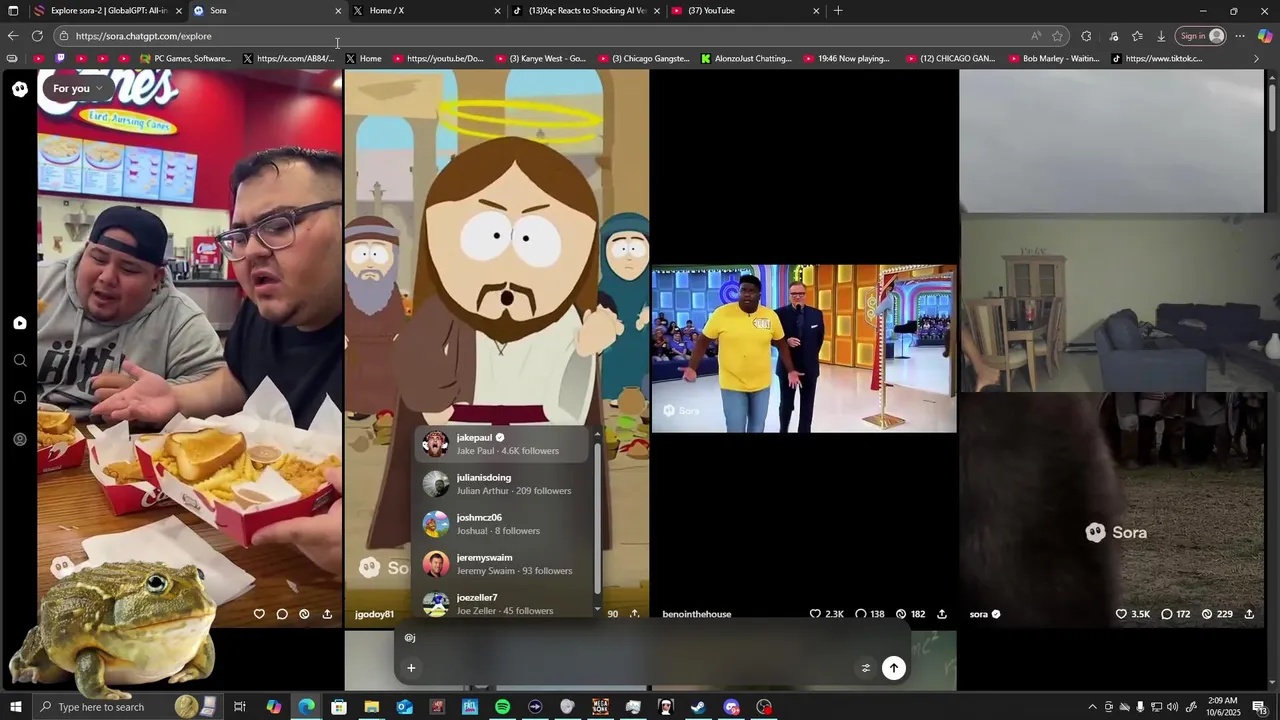The image size is (1280, 720).
Task: Expand the For you feed dropdown
Action: tap(78, 88)
